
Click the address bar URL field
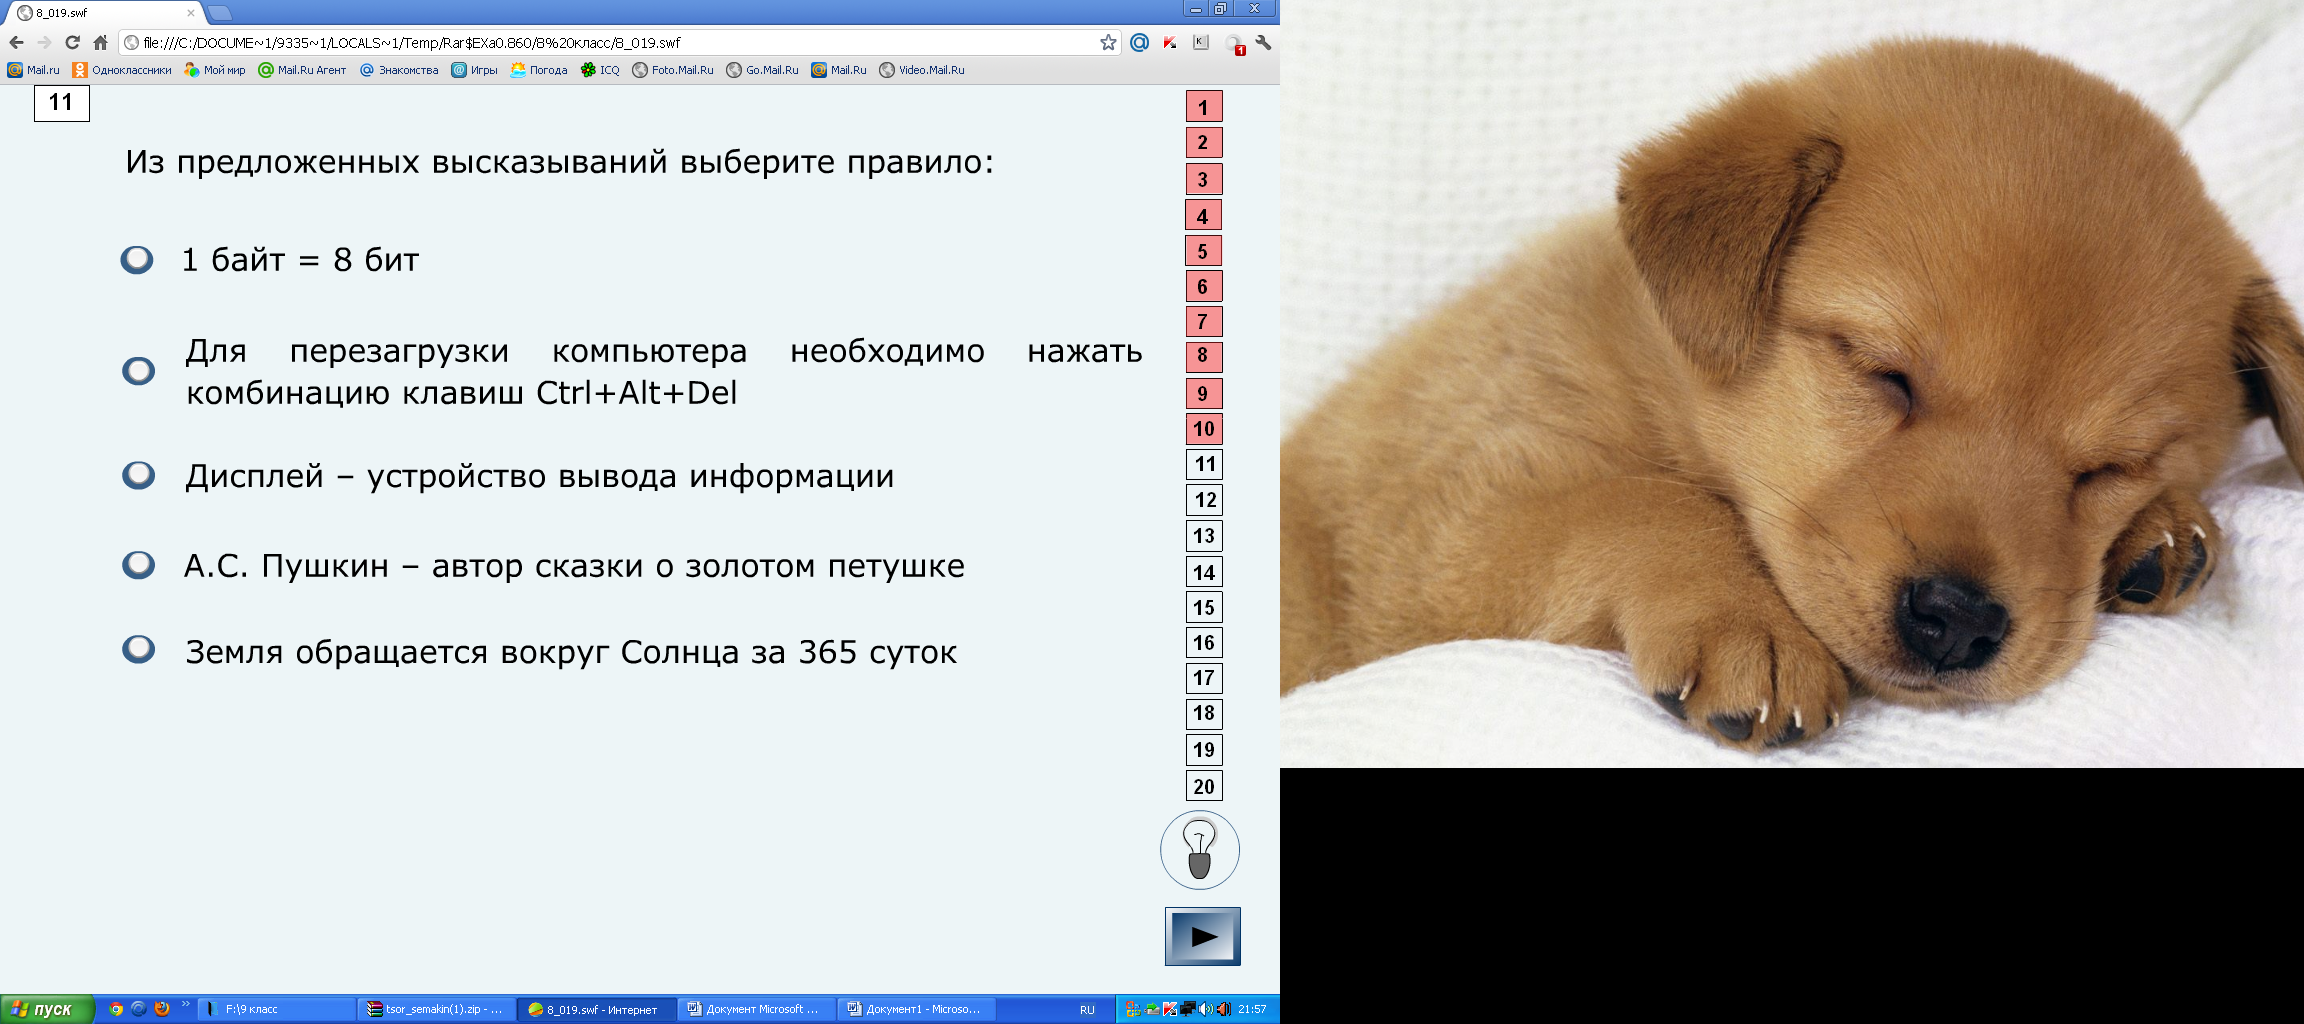coord(600,43)
